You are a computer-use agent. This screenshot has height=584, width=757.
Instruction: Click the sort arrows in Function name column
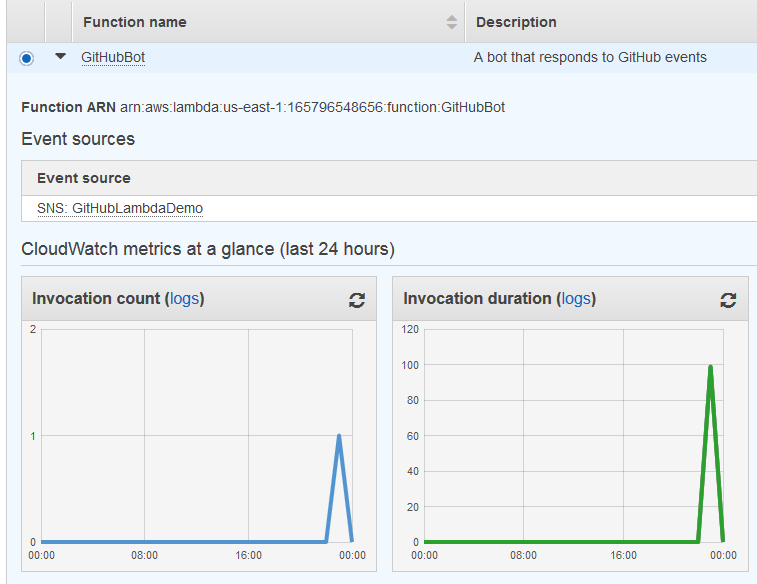click(452, 22)
